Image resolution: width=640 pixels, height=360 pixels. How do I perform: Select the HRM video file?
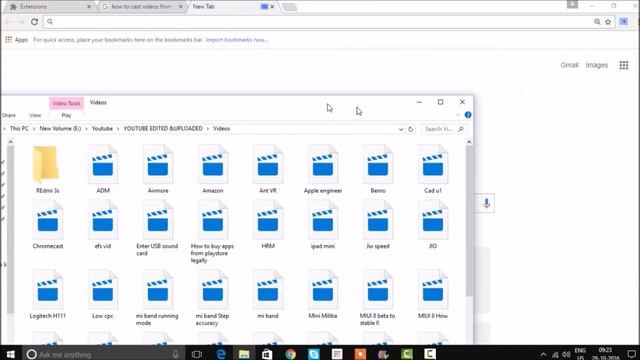(268, 225)
